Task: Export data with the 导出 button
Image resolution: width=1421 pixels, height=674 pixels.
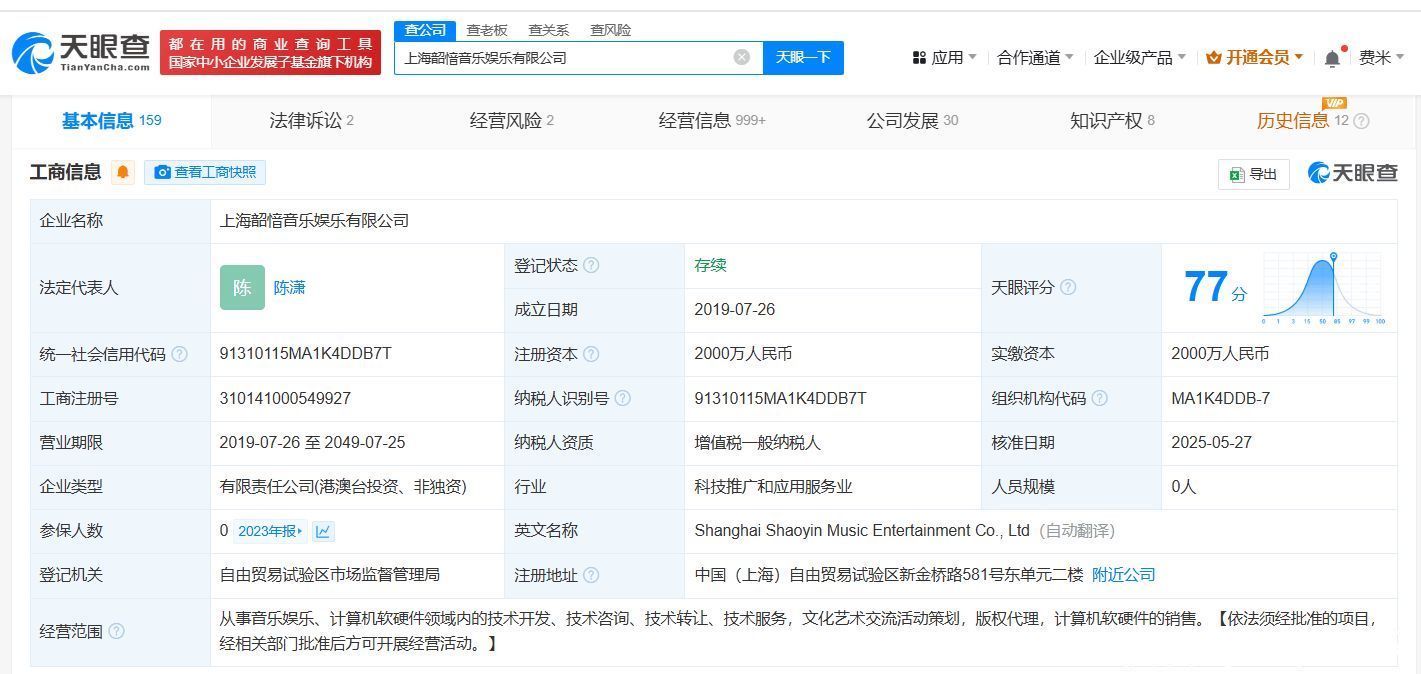Action: [x=1254, y=174]
